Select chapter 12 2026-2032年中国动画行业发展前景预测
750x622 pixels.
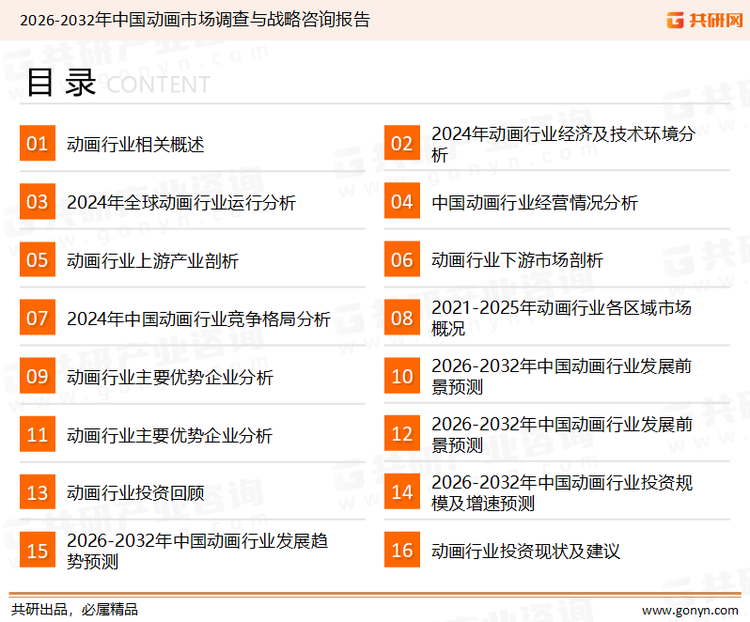tap(562, 434)
